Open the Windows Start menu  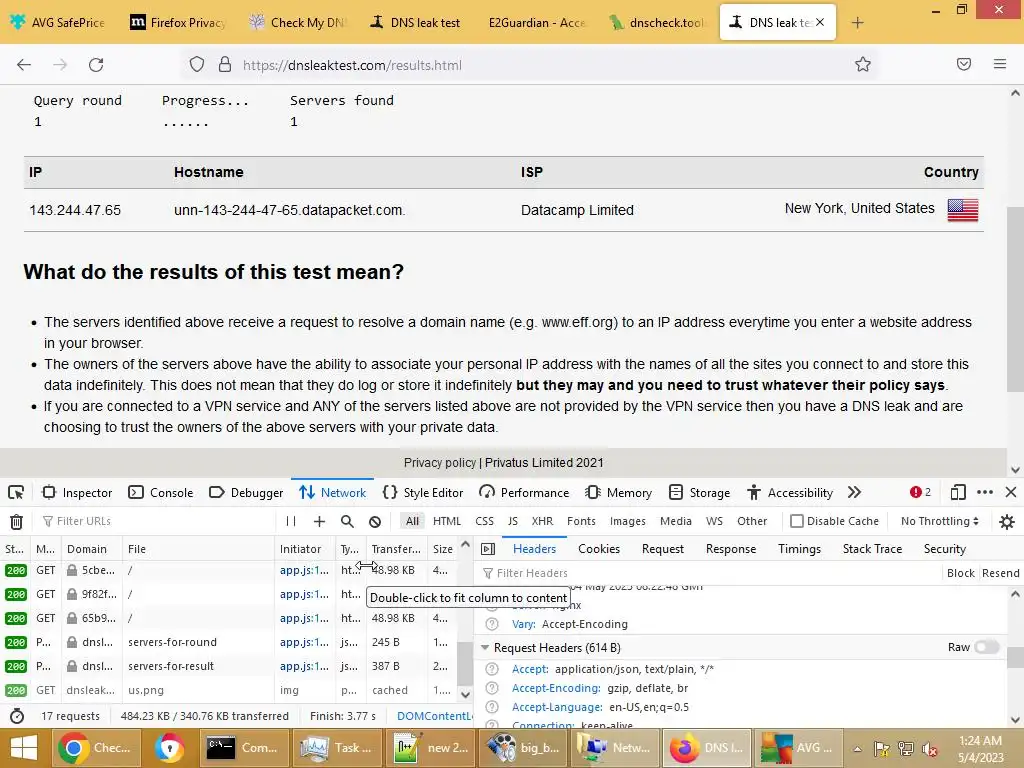pyautogui.click(x=24, y=748)
